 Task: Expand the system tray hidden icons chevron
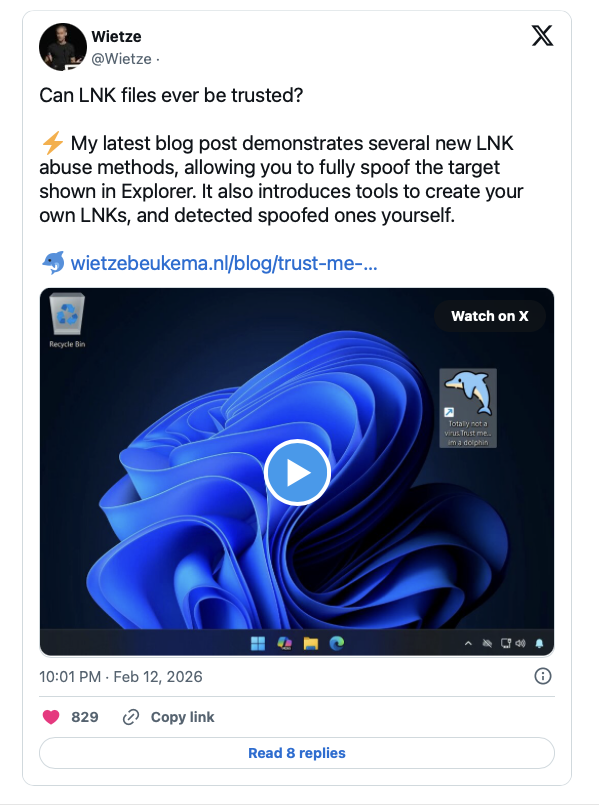[468, 643]
